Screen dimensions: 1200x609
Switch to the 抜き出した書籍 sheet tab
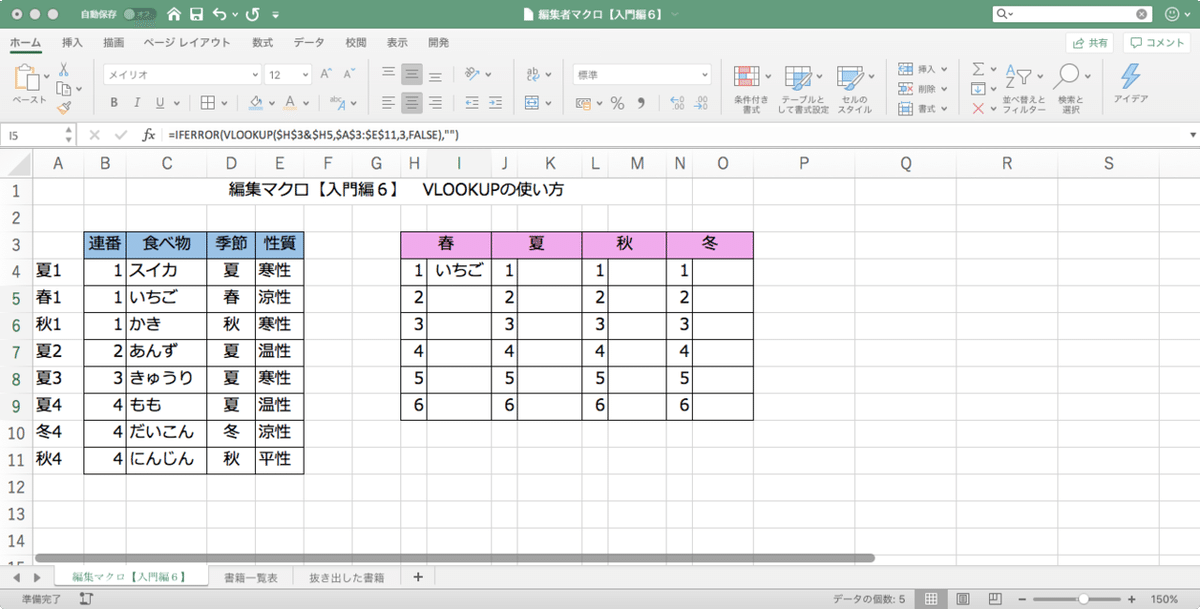pyautogui.click(x=349, y=577)
